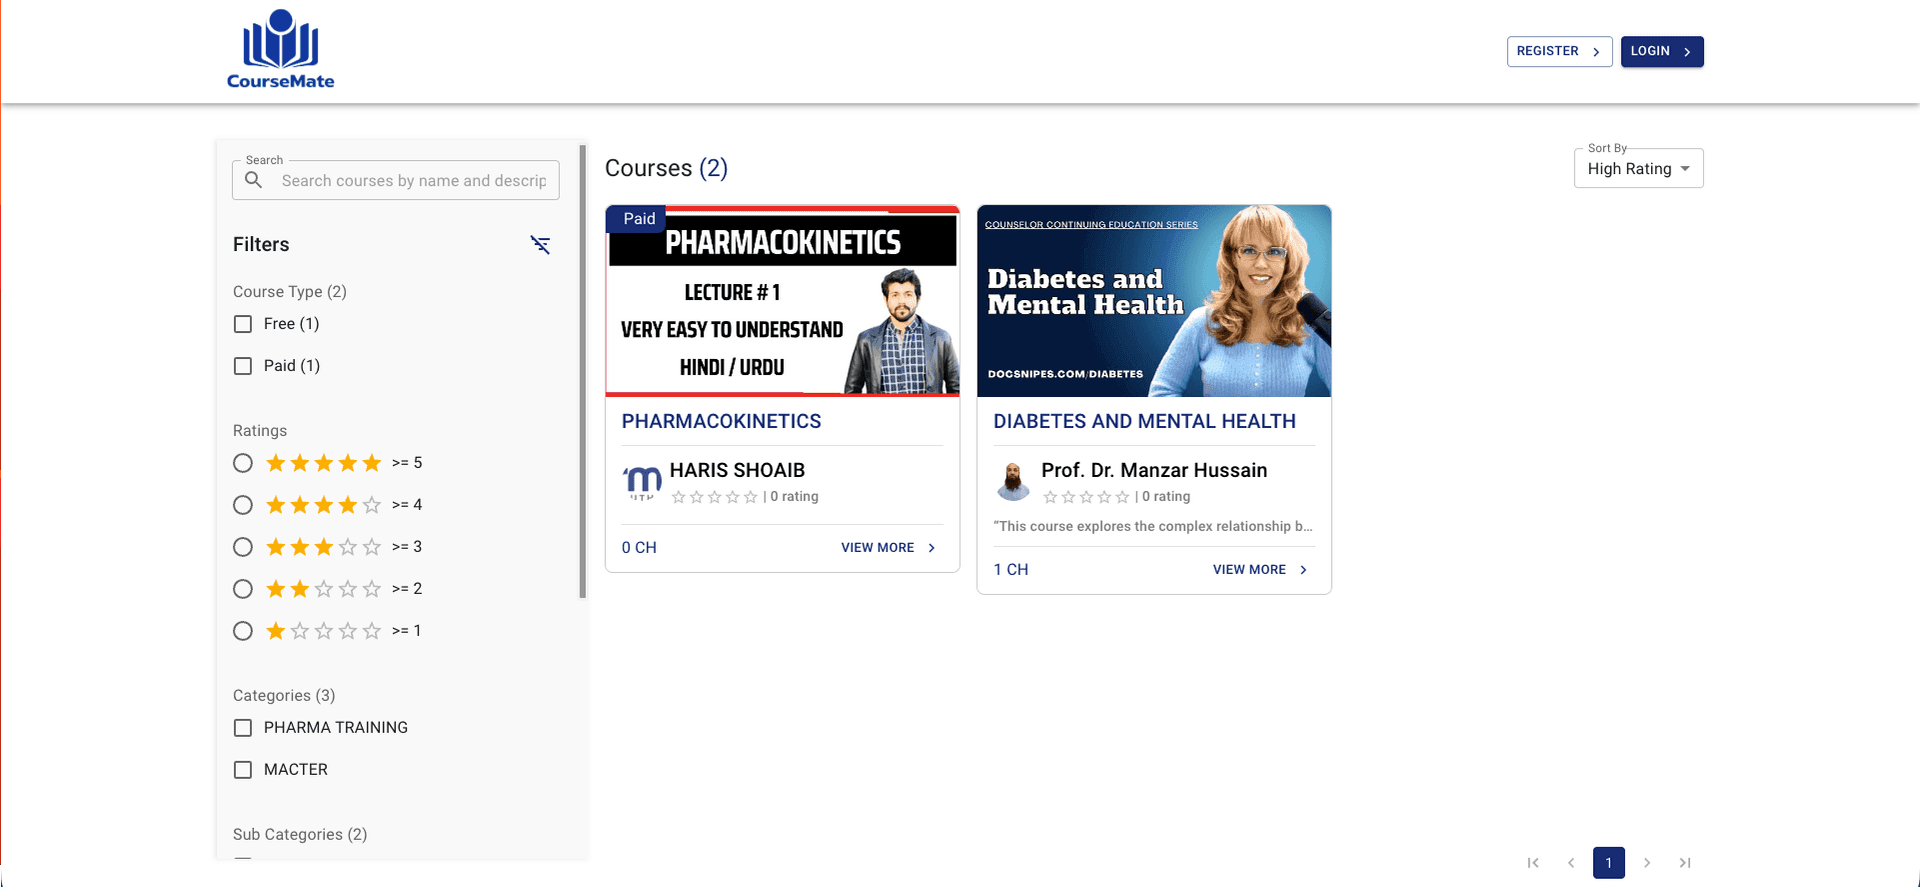1920x887 pixels.
Task: Click the HARIS SHOAIB instructor name
Action: point(737,470)
